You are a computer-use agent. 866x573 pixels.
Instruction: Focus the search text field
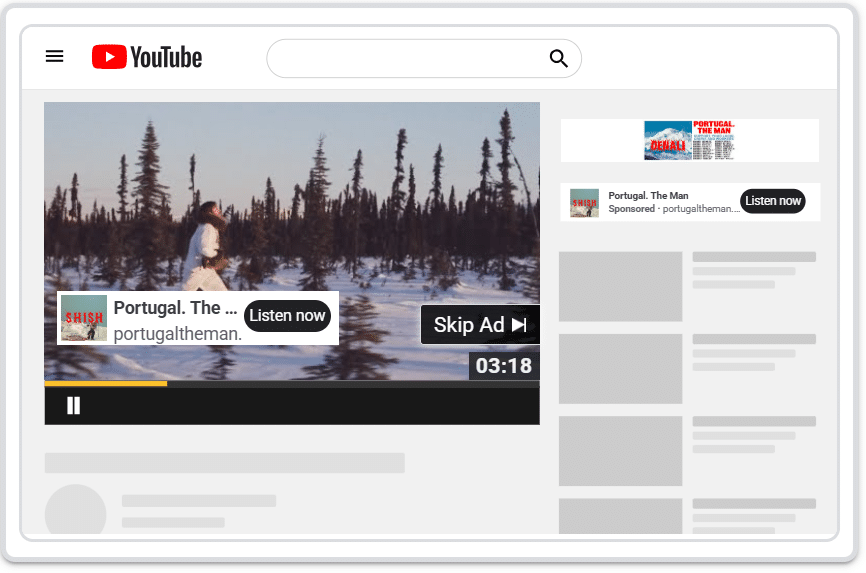(405, 59)
